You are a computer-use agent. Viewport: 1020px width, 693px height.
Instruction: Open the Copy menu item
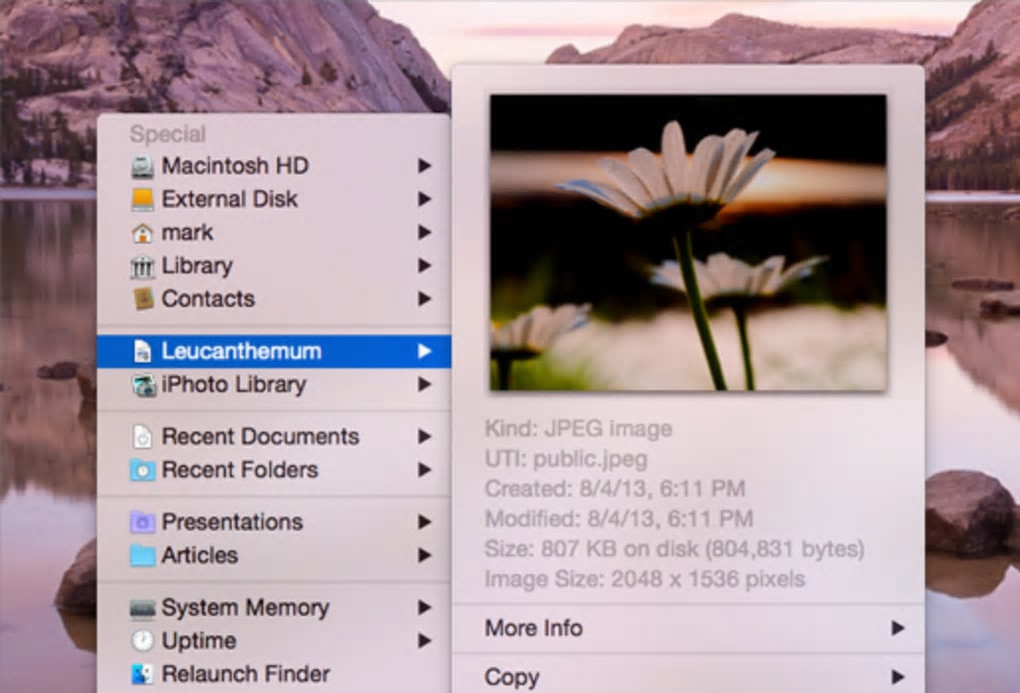(x=688, y=677)
